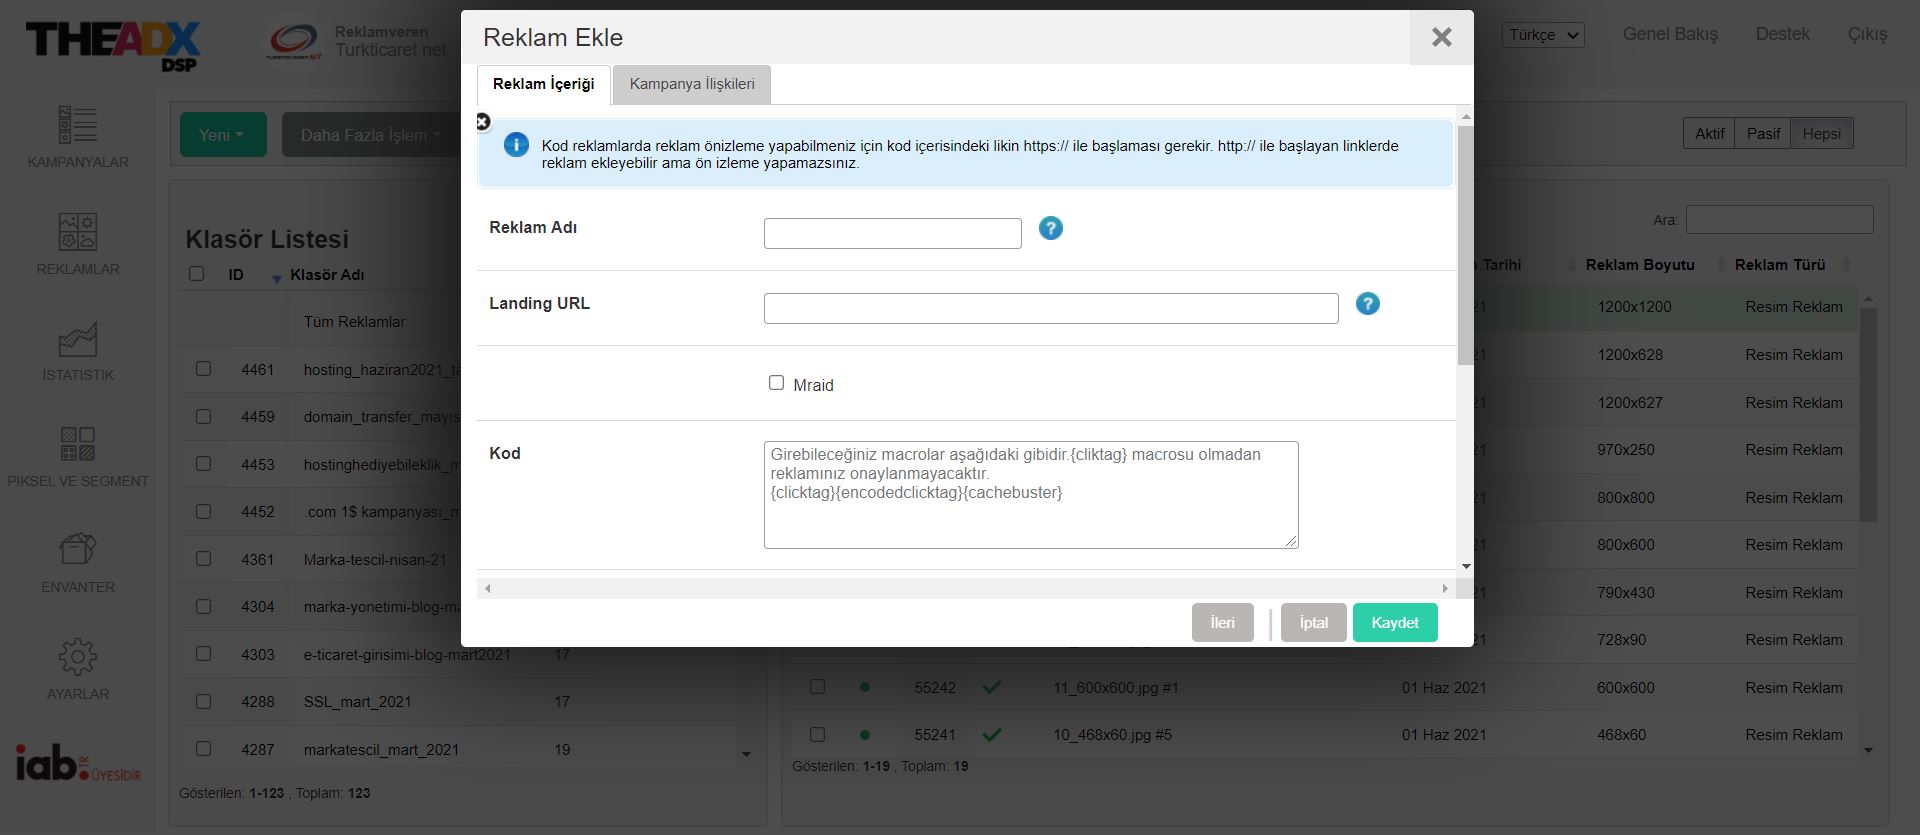Enable the Mraid checkbox
Screen dimensions: 1920x835
(x=776, y=383)
